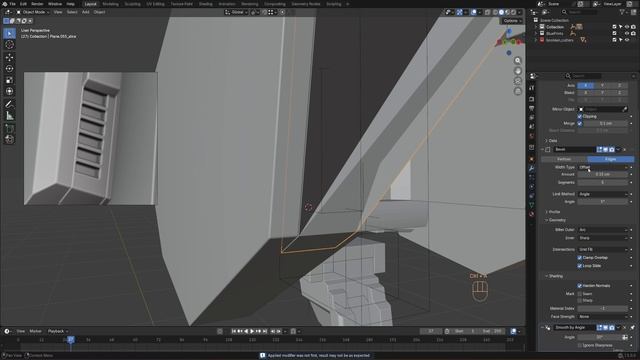Open the viewport Add menu

pos(85,12)
